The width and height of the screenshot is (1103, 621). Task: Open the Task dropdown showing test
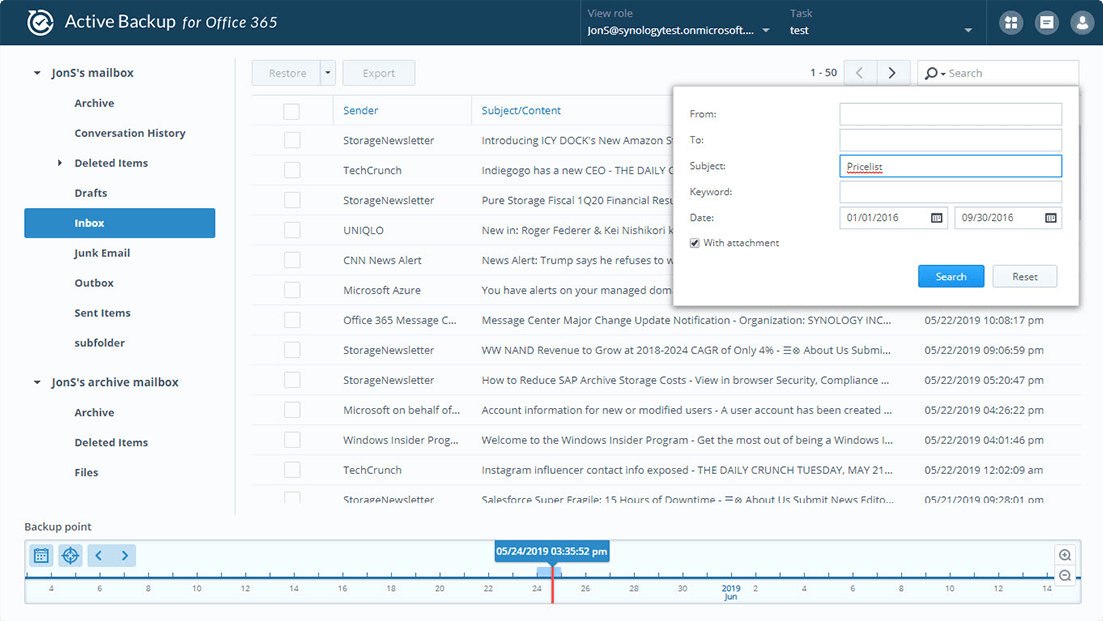coord(881,30)
